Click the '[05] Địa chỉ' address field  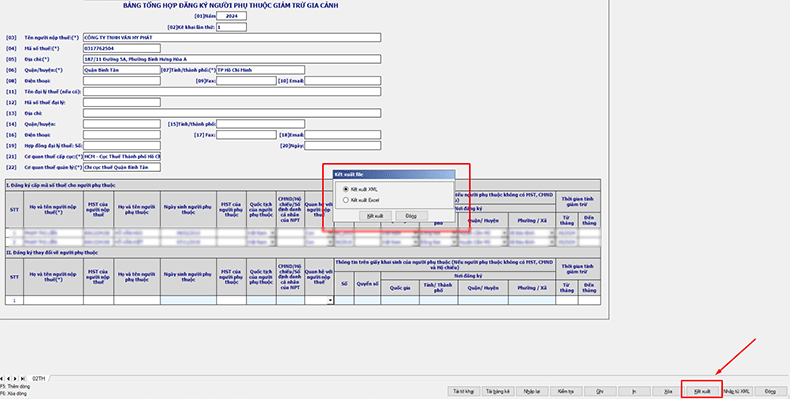click(232, 59)
